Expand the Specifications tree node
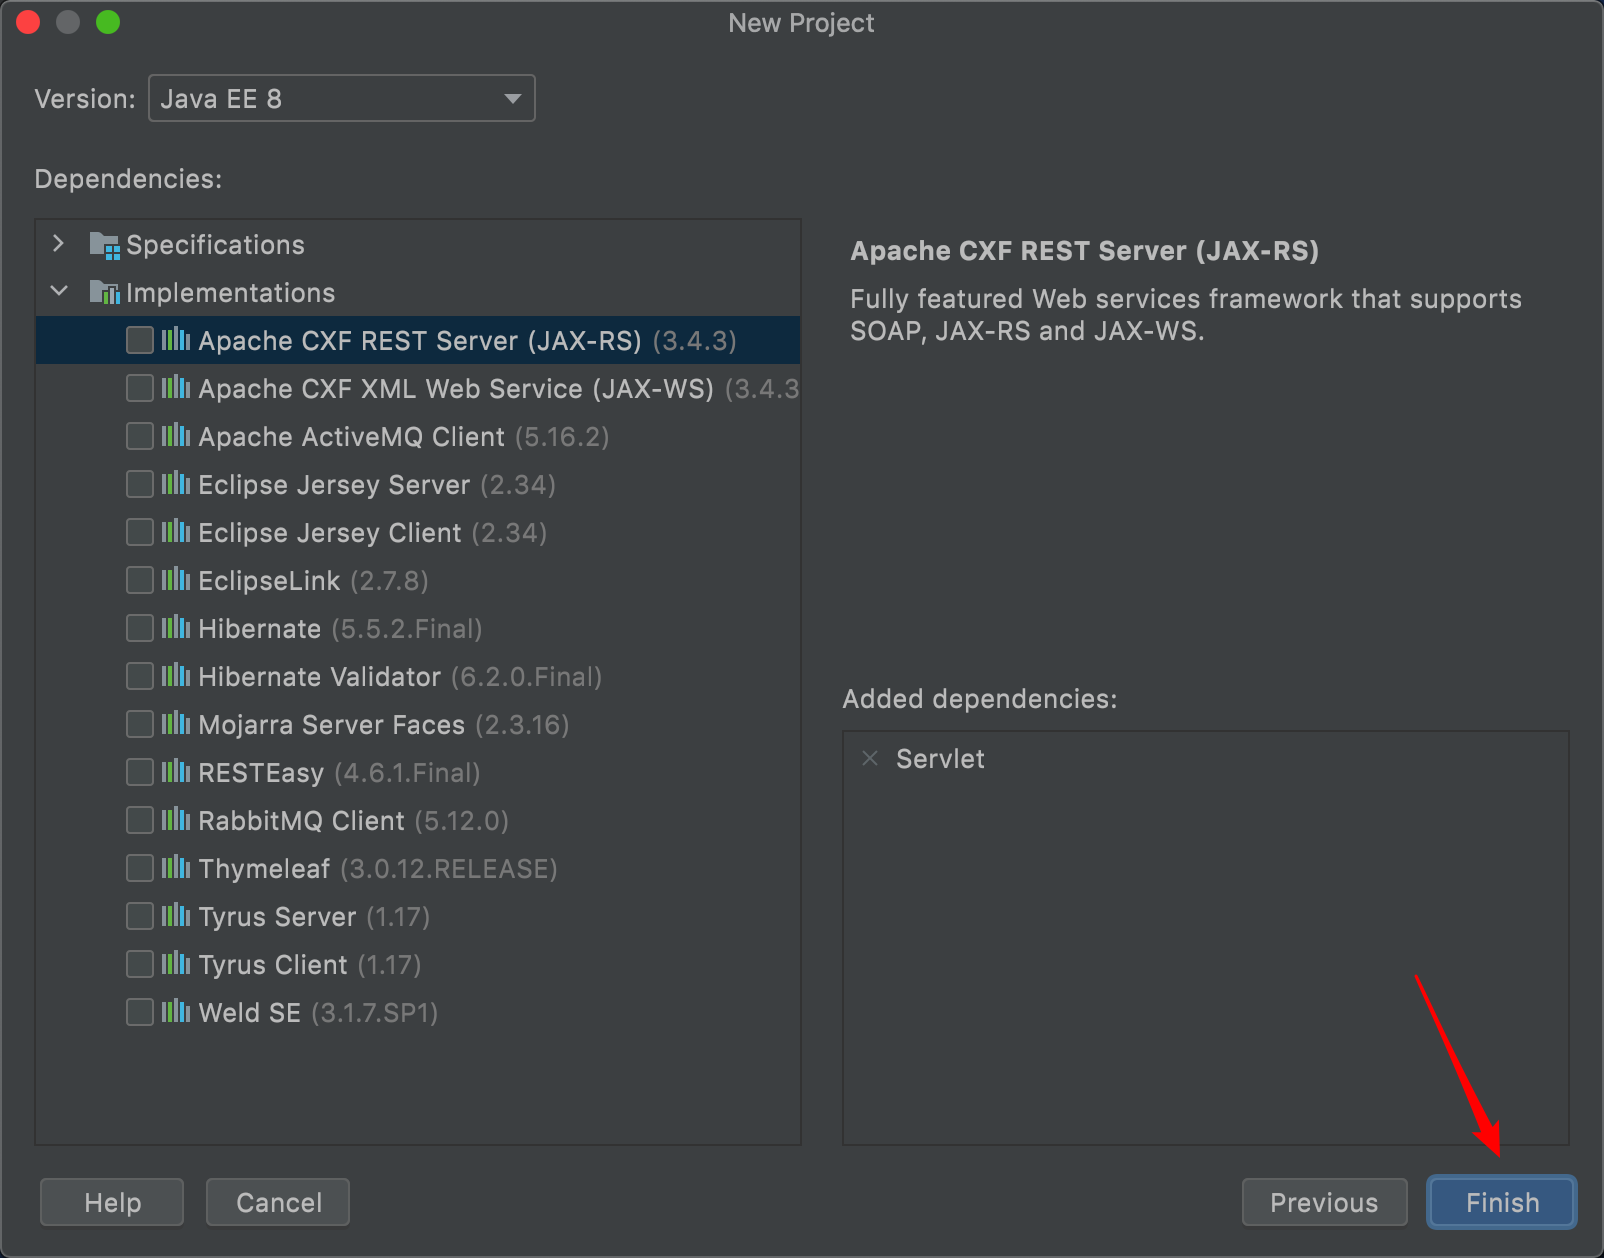Screen dimensions: 1604x1258 [x=59, y=245]
